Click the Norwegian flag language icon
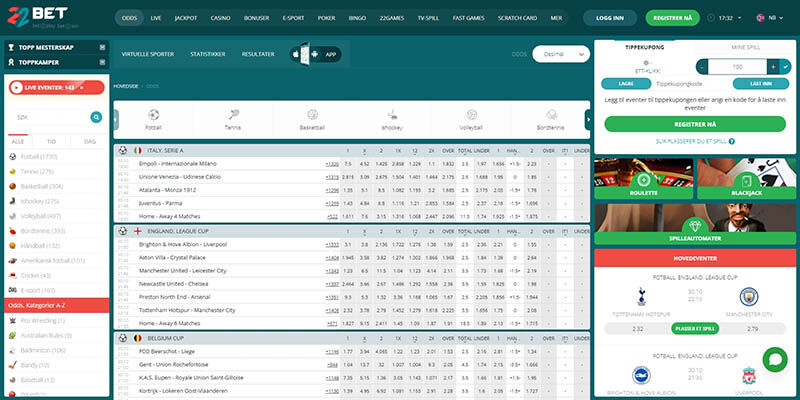This screenshot has height=400, width=800. click(760, 18)
